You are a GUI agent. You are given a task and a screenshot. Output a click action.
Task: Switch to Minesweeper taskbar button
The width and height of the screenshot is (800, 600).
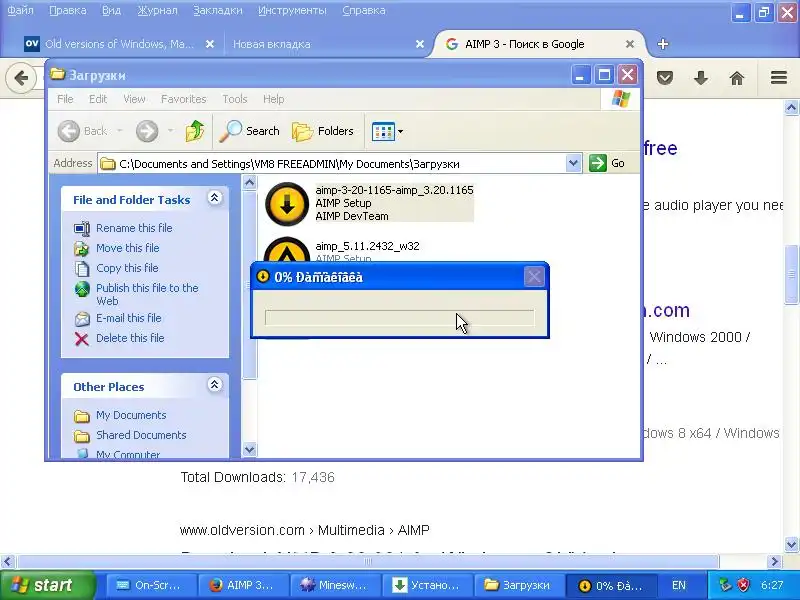[x=335, y=585]
